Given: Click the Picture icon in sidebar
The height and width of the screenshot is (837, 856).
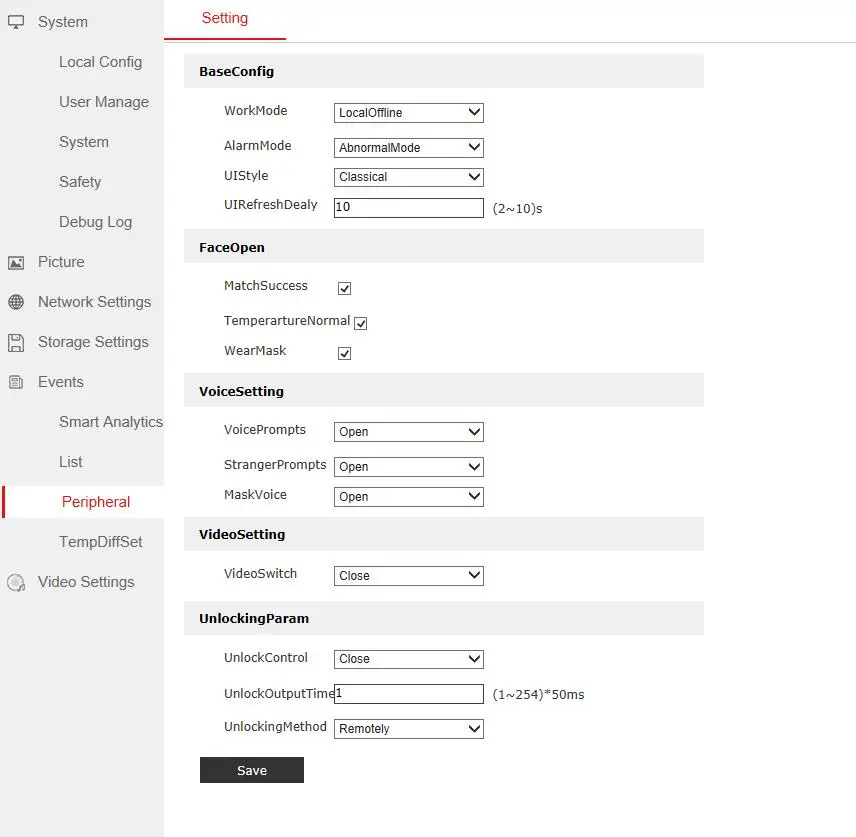Looking at the screenshot, I should [x=16, y=262].
